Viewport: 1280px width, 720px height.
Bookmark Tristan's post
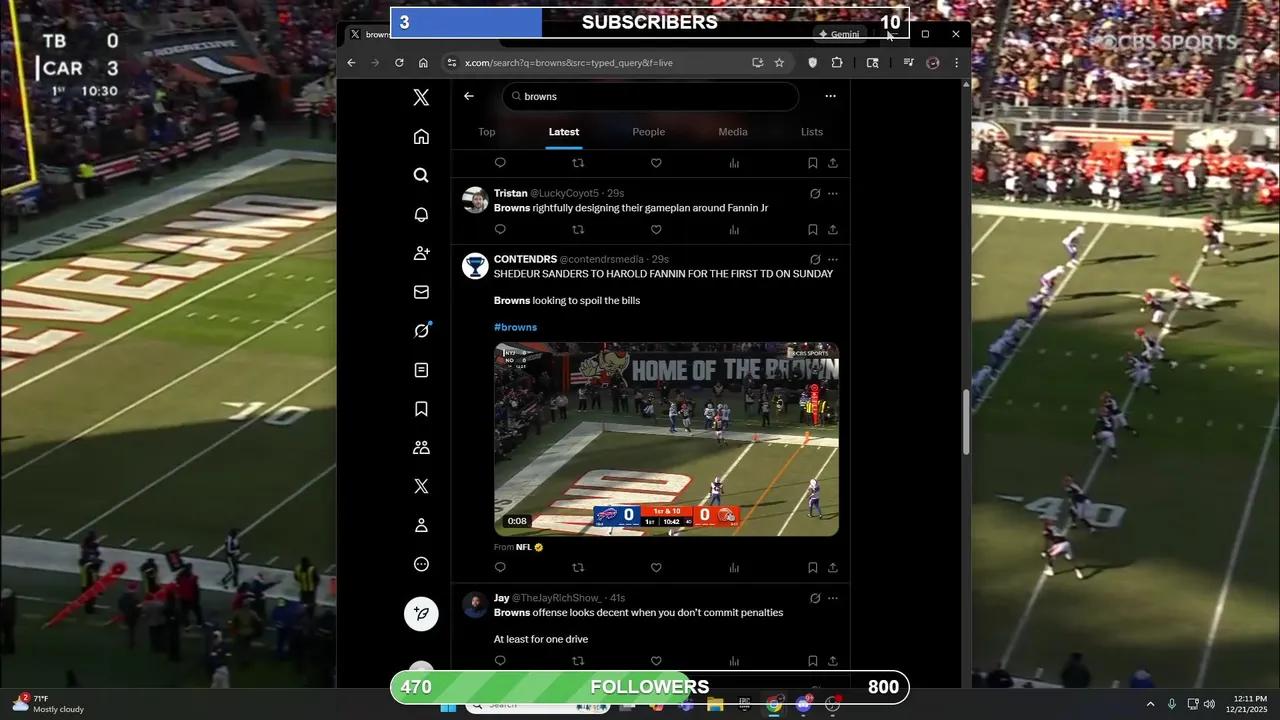(812, 230)
